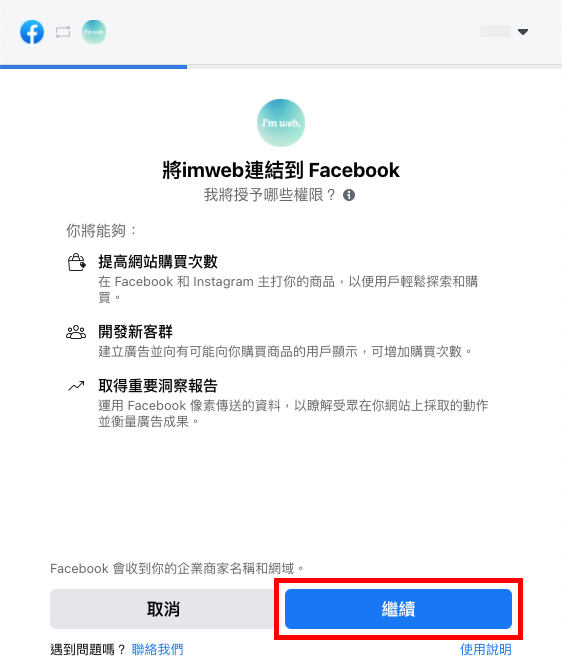The width and height of the screenshot is (562, 670).
Task: Click the 將imweb連結到 Facebook title
Action: click(x=281, y=170)
